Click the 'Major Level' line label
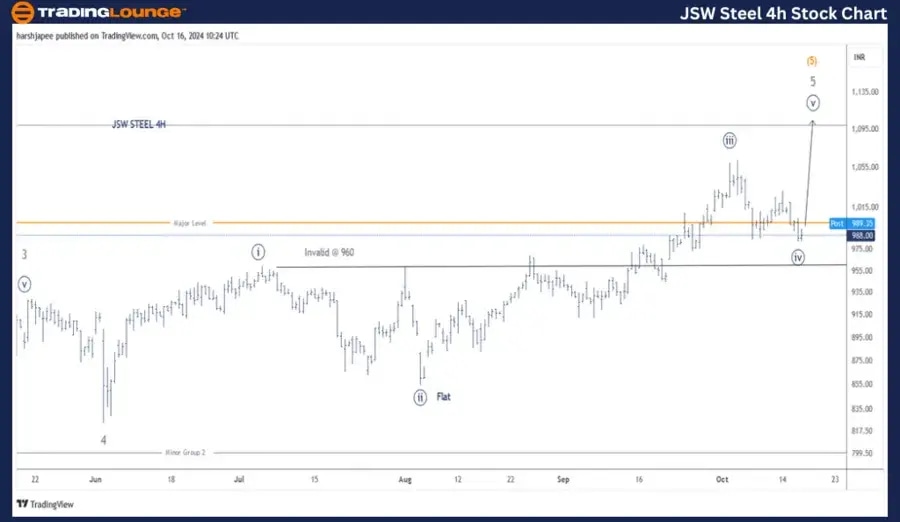Screen dimensions: 900x522 [x=189, y=223]
